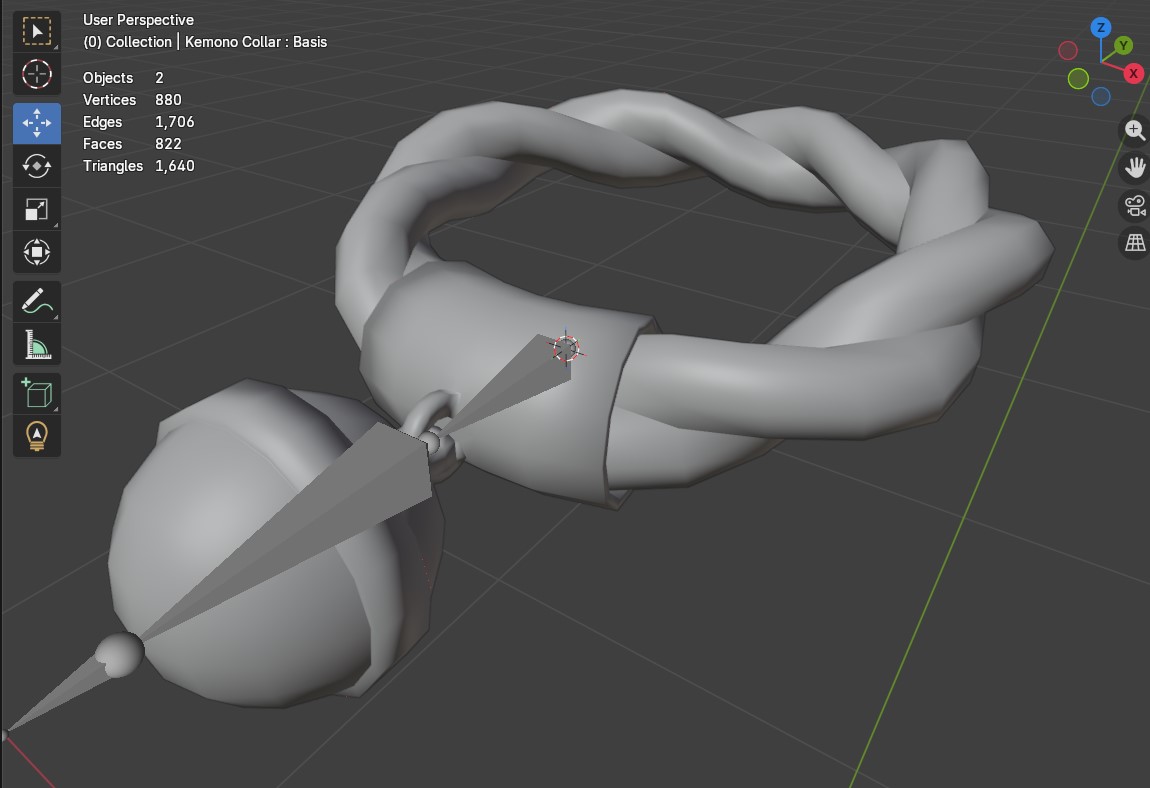
Task: Click the Zoom magnifier in the viewport sidebar
Action: [x=1134, y=130]
